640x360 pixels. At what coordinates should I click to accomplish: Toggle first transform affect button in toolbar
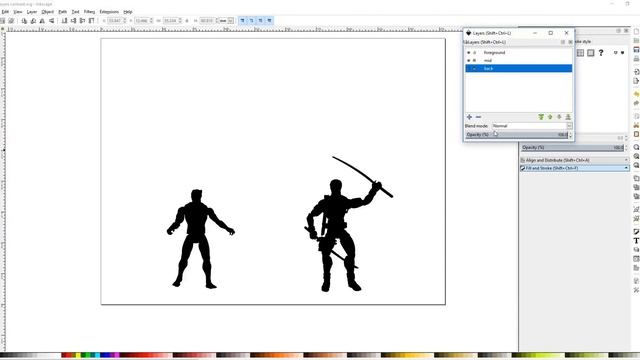coord(242,20)
